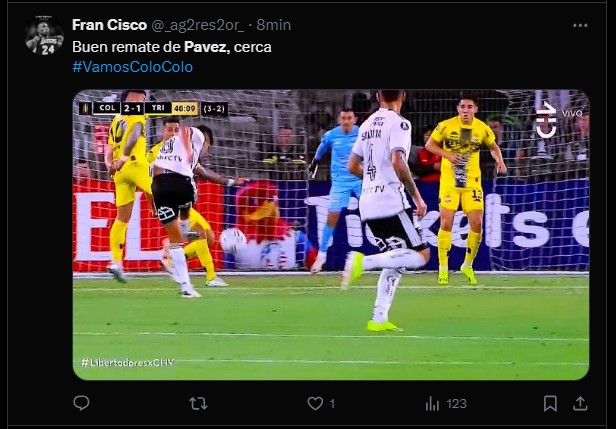The width and height of the screenshot is (616, 429).
Task: Click the #LibertadoresxCHV watermark in video
Action: (127, 362)
